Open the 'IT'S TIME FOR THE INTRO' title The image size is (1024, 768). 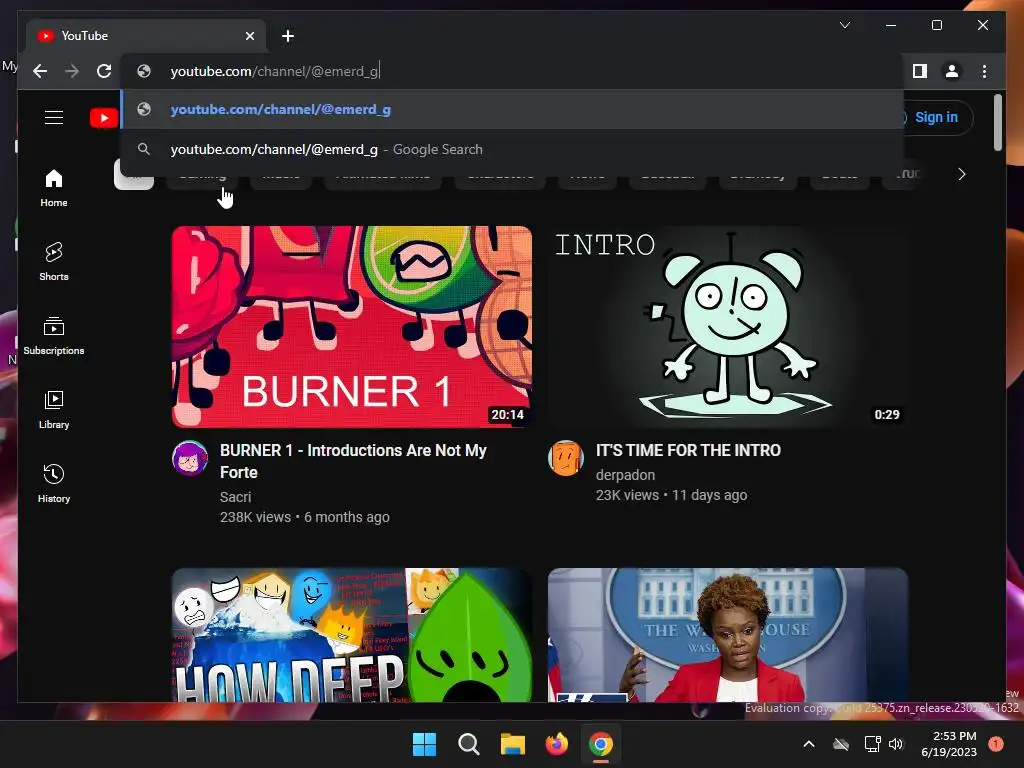pos(688,451)
